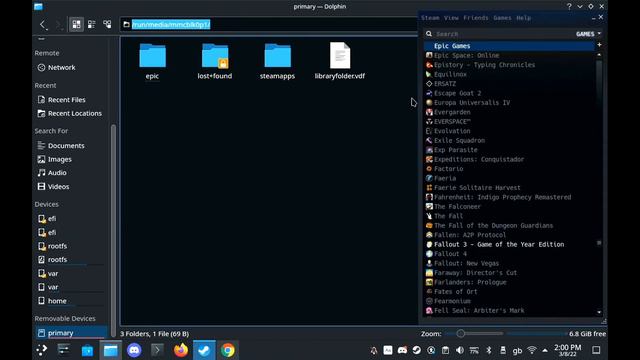Select Equilinox in the game list
This screenshot has height=360, width=640.
click(x=450, y=74)
